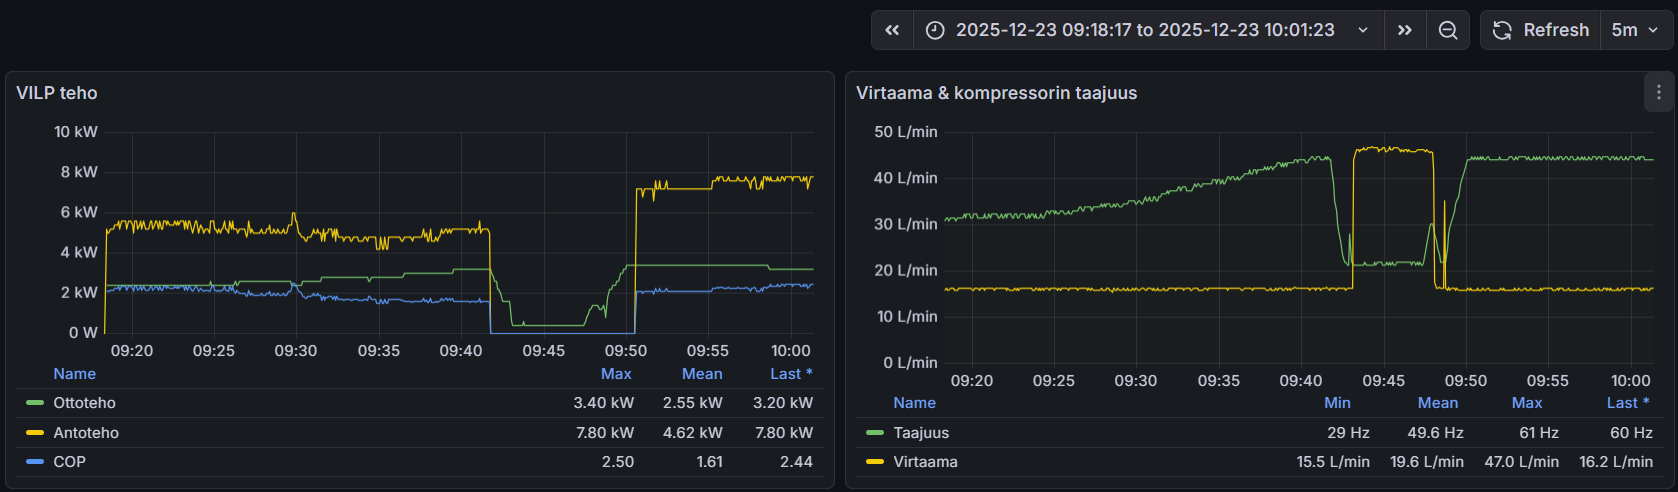Toggle Ottoteho series in legend
This screenshot has width=1678, height=492.
pyautogui.click(x=84, y=403)
